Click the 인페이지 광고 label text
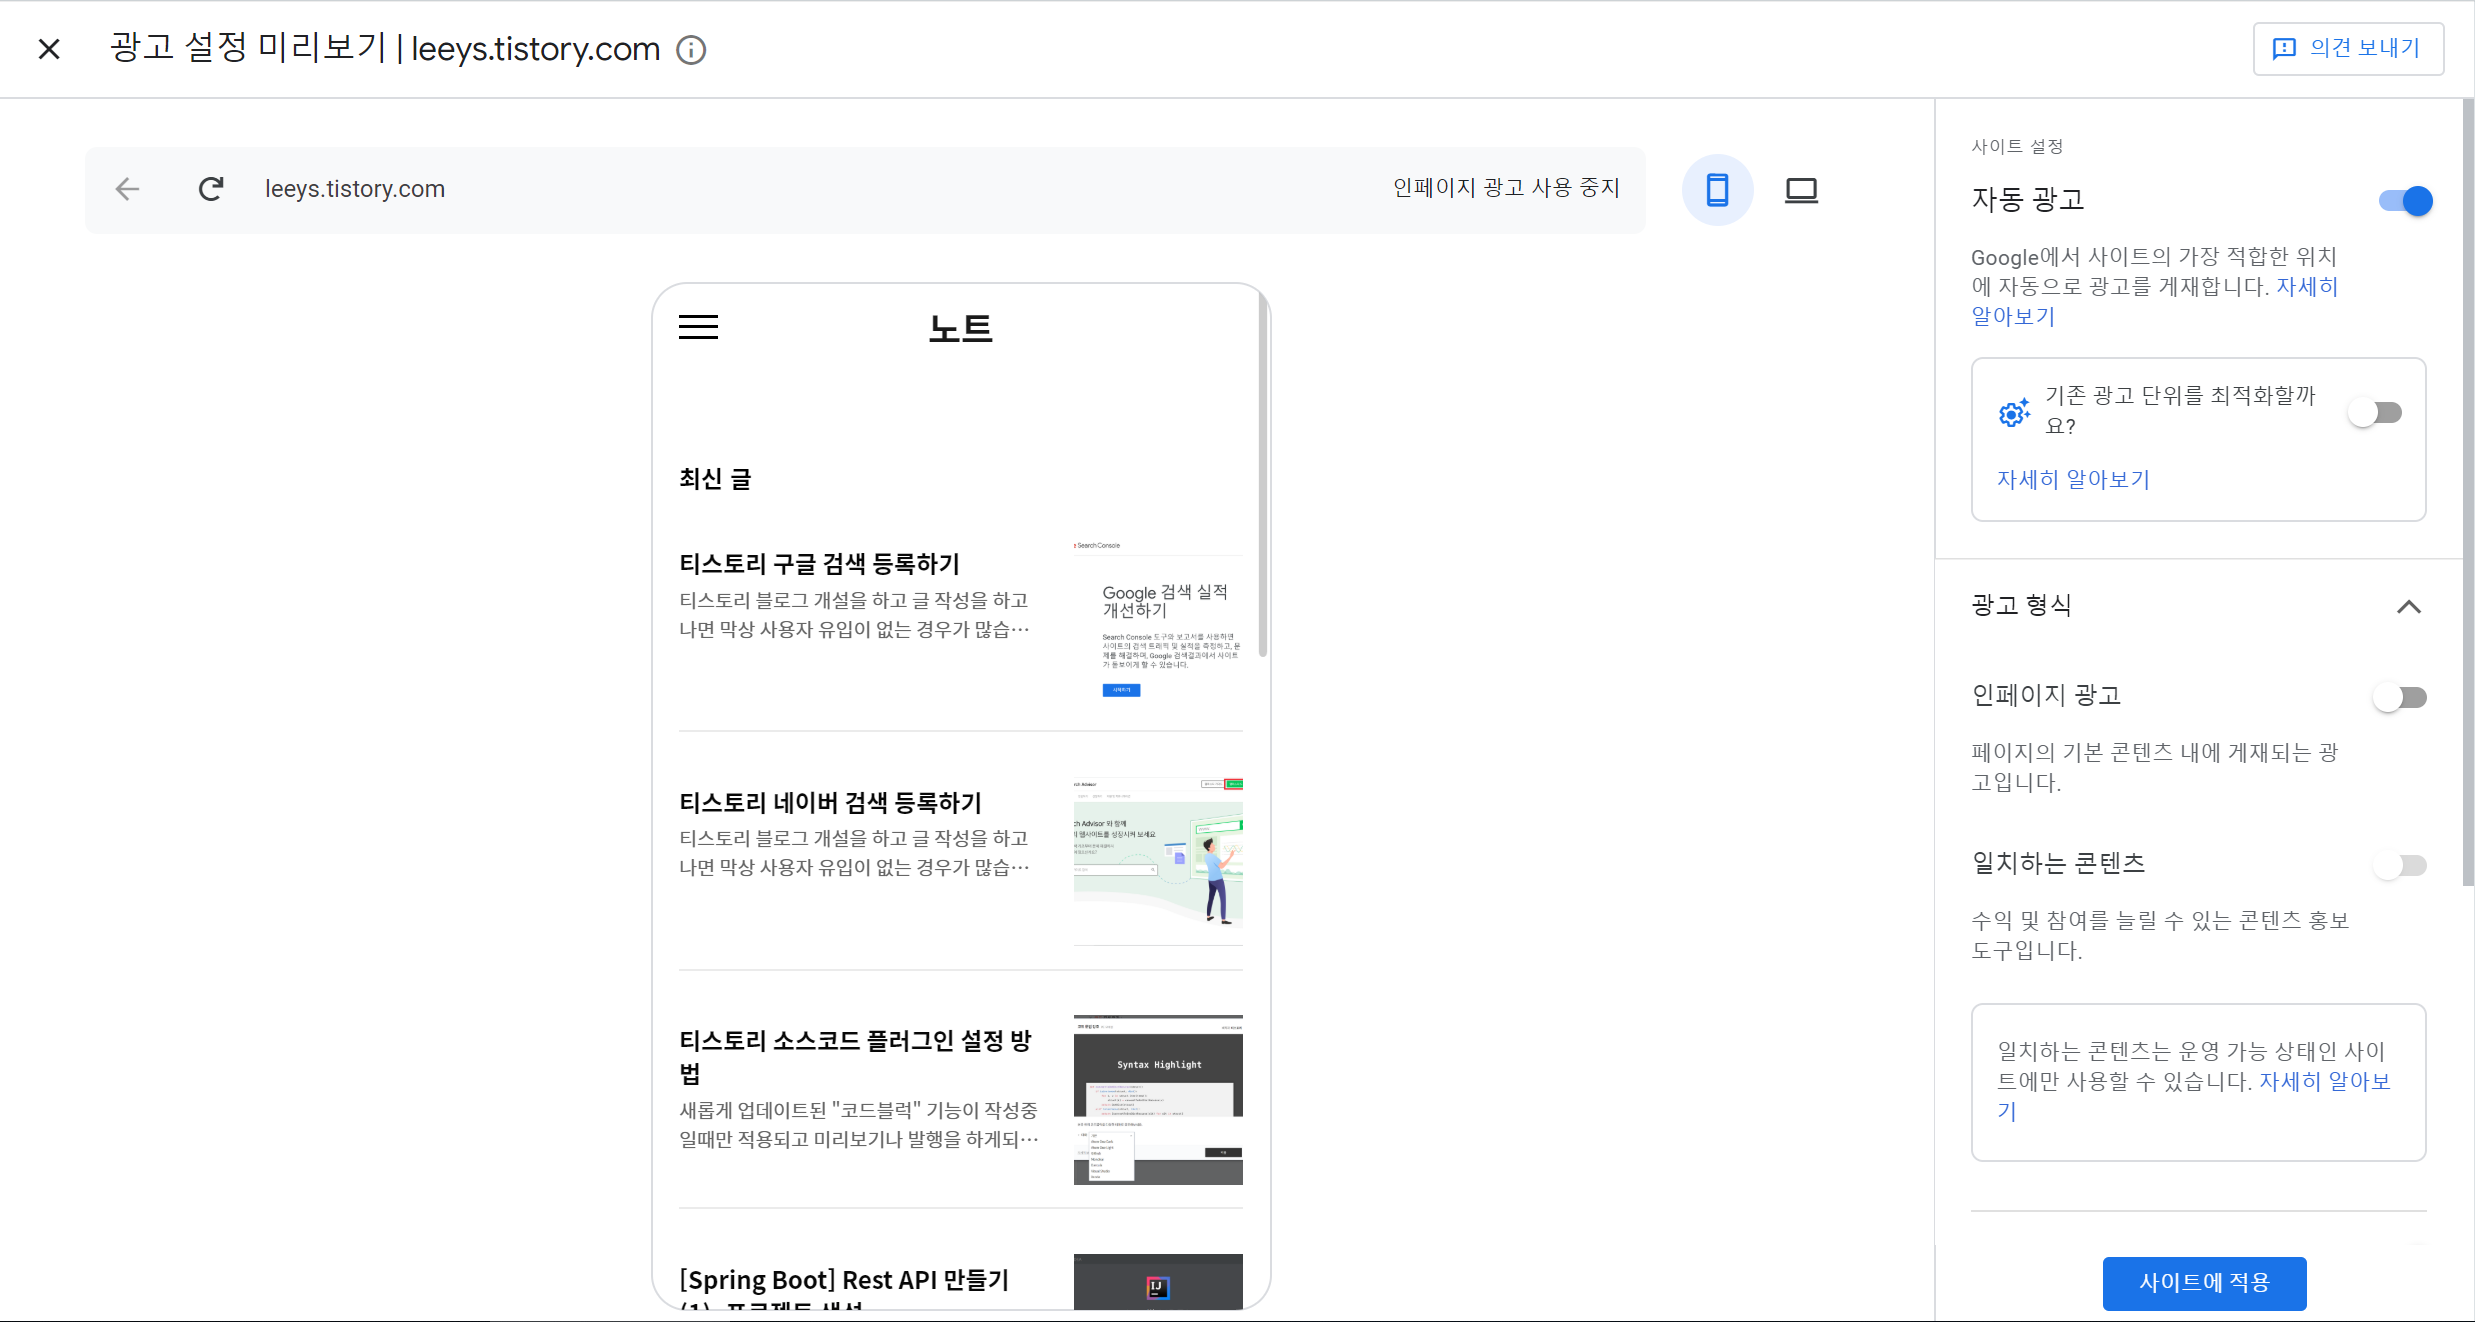 click(x=2046, y=695)
